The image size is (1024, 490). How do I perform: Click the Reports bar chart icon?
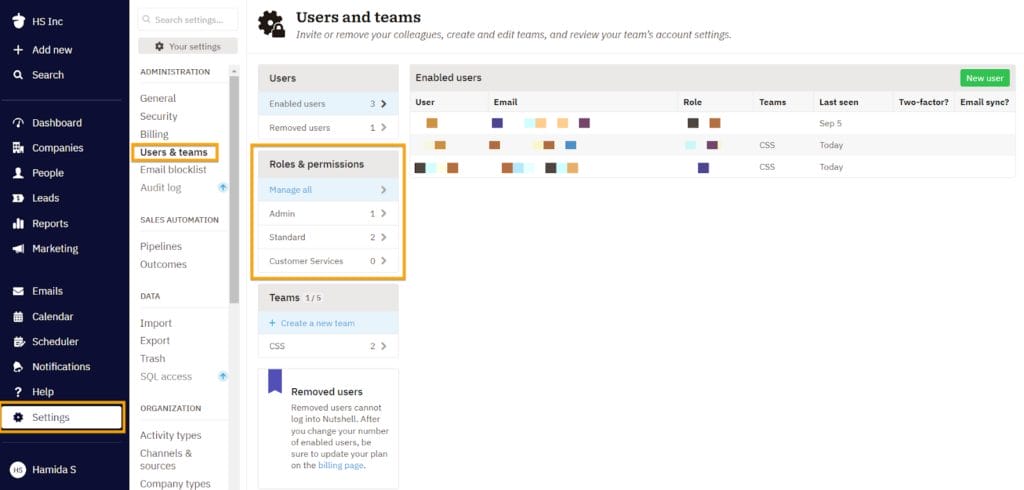[x=18, y=224]
